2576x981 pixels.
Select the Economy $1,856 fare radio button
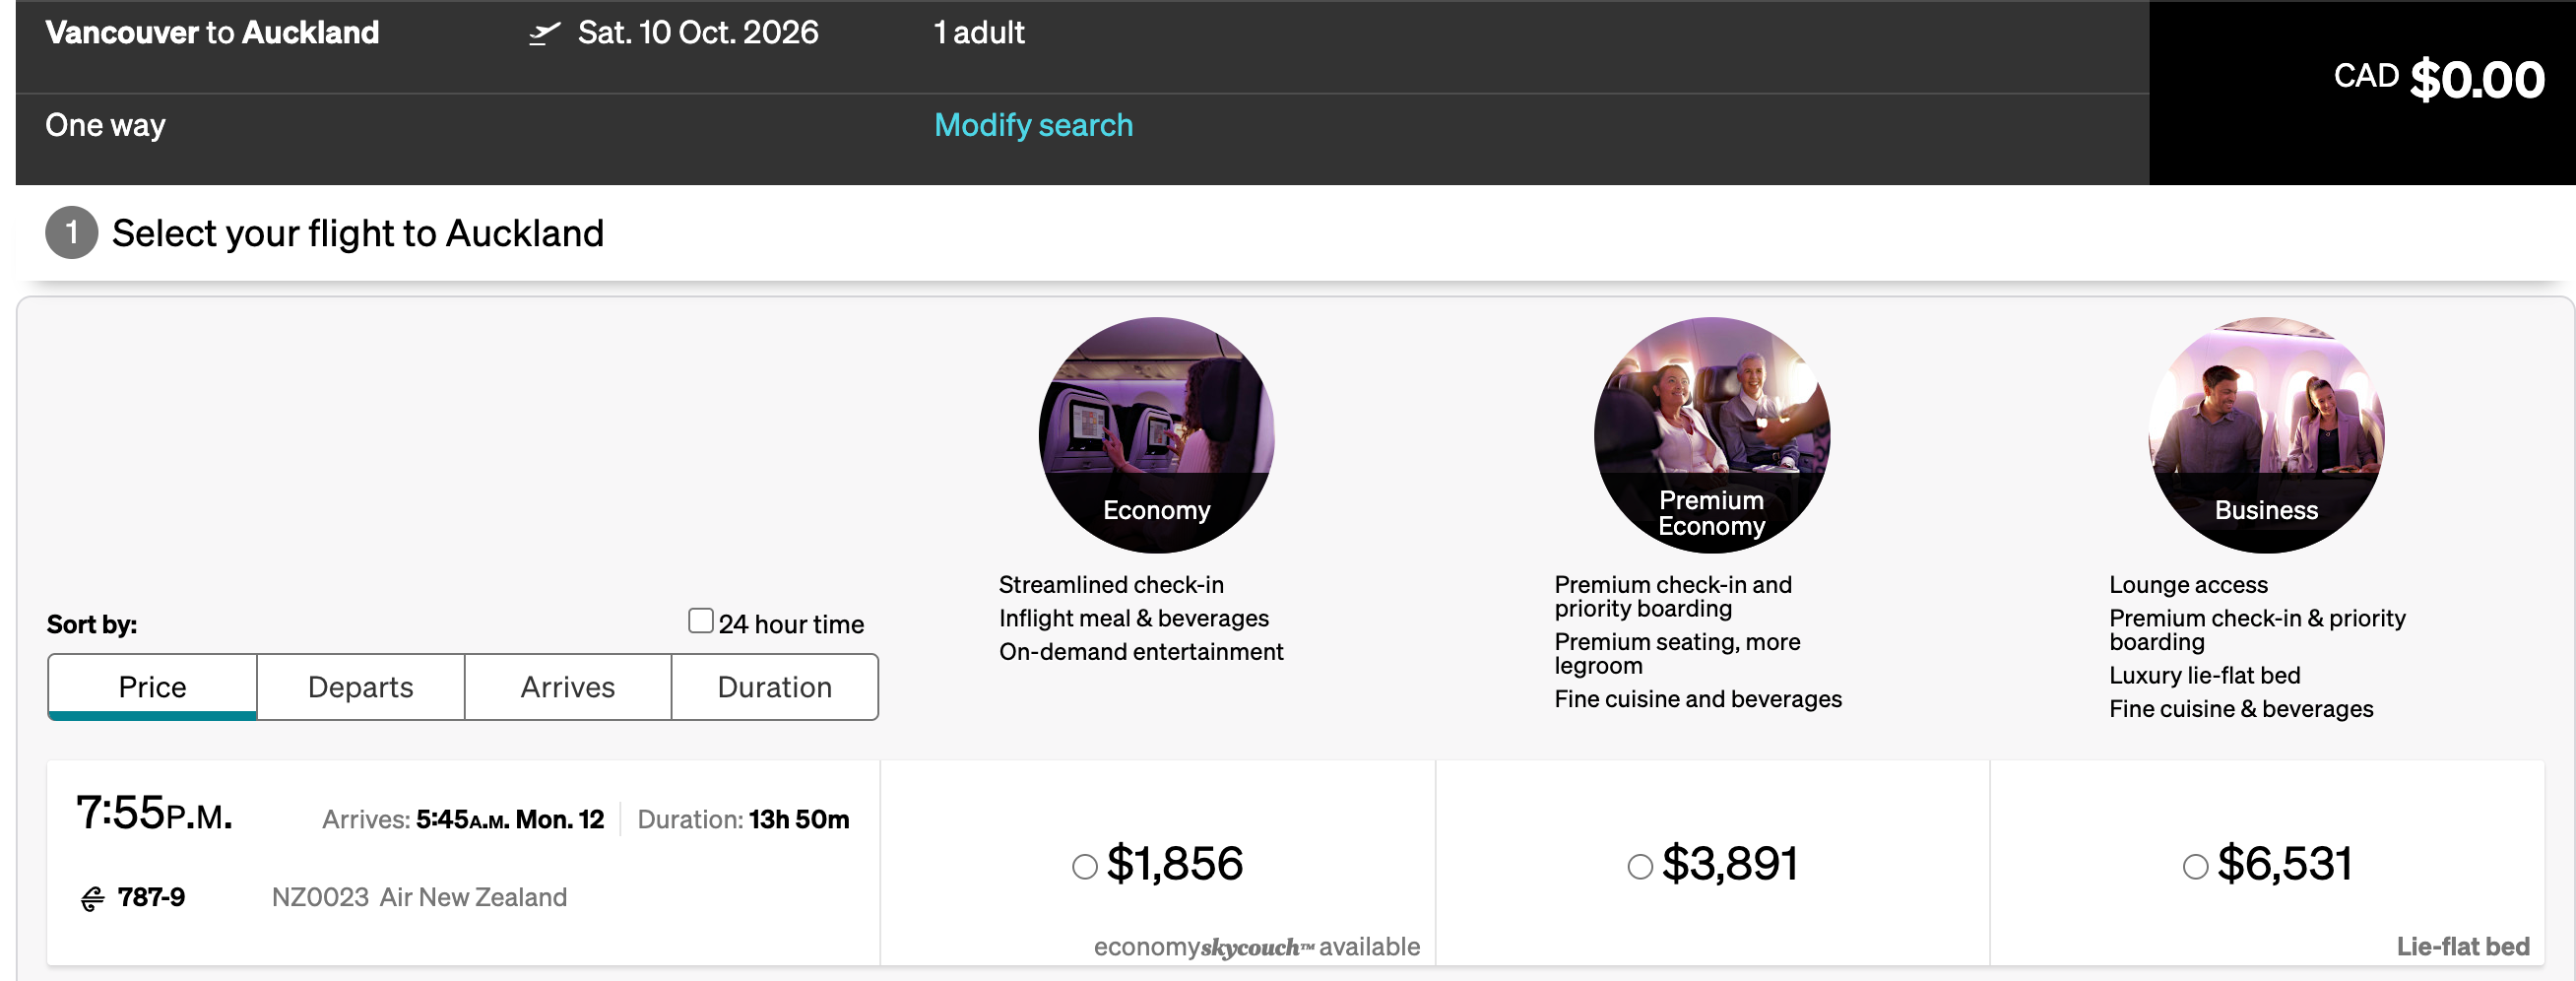click(1085, 868)
